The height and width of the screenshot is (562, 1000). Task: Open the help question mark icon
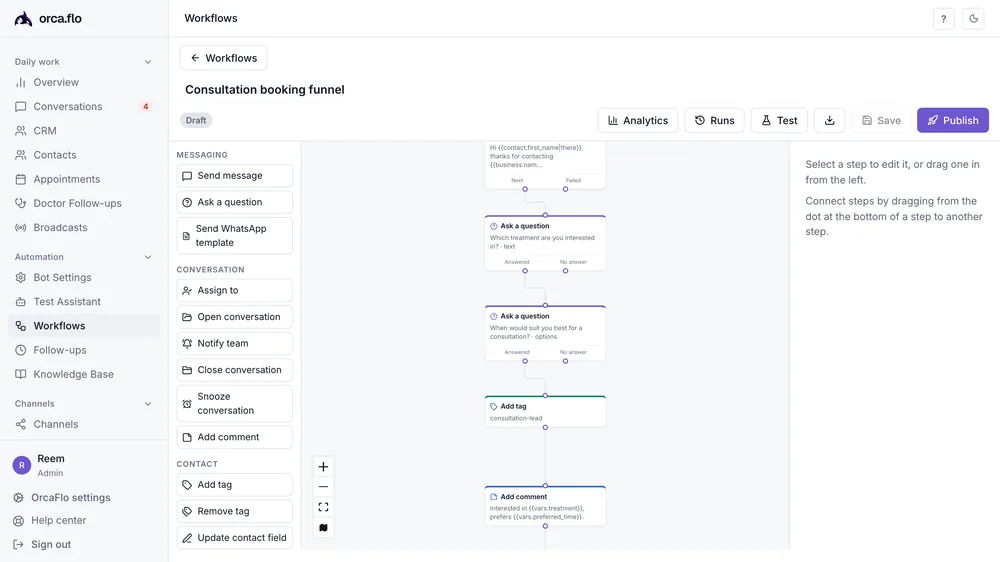[943, 18]
